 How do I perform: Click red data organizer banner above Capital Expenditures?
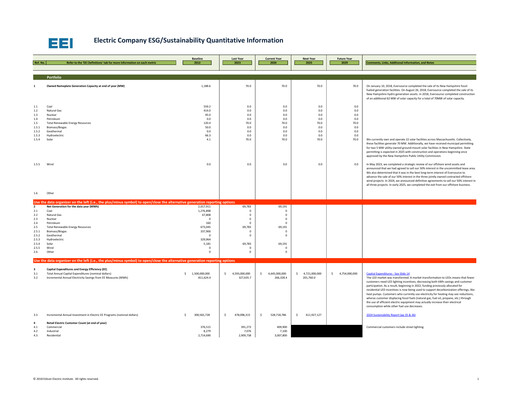(254, 260)
